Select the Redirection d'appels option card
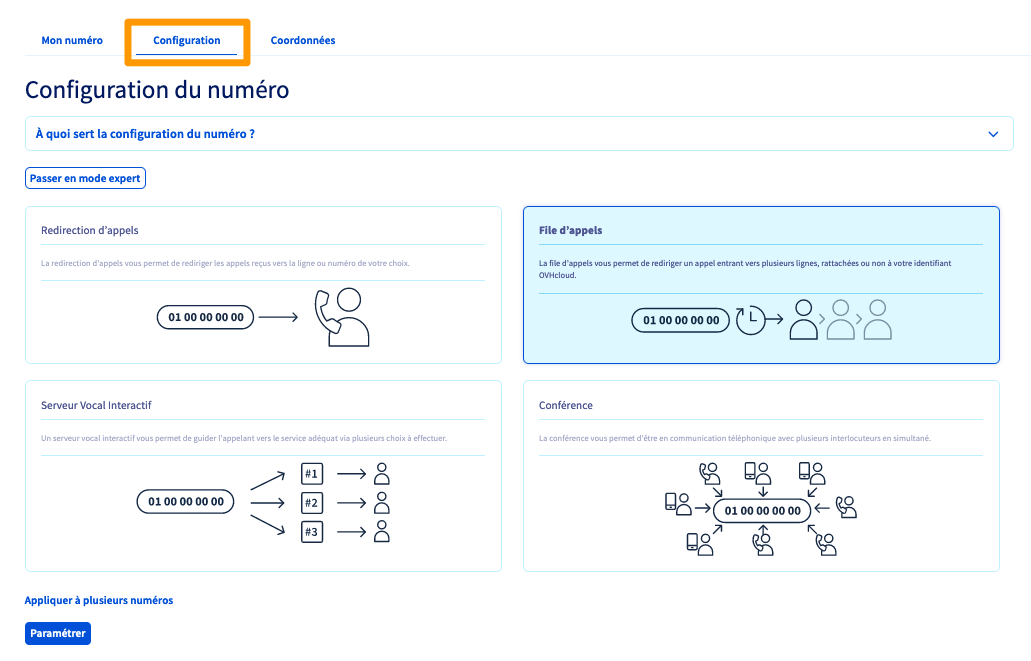The image size is (1031, 661). point(263,284)
